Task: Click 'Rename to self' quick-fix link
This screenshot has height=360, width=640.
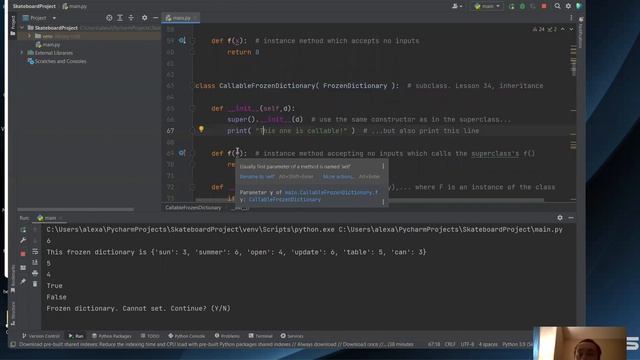Action: [257, 177]
